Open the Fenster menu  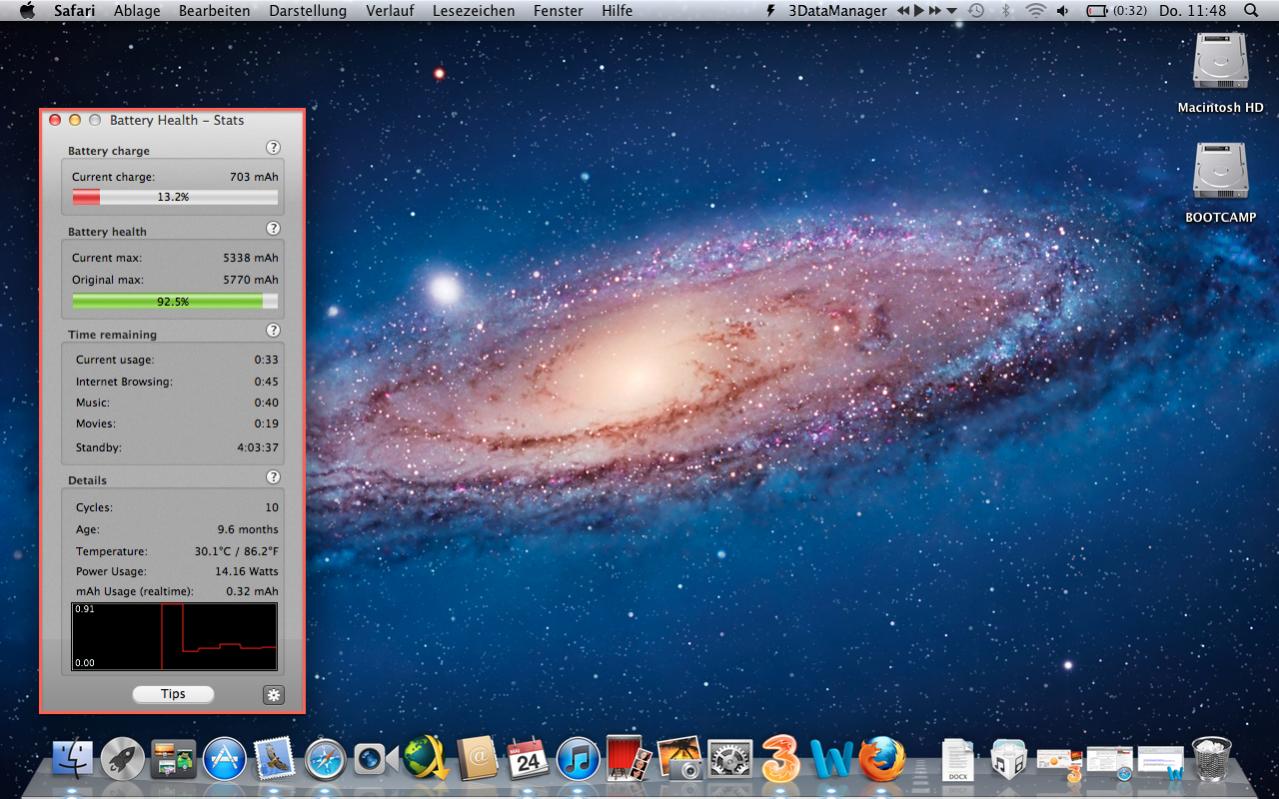click(559, 11)
